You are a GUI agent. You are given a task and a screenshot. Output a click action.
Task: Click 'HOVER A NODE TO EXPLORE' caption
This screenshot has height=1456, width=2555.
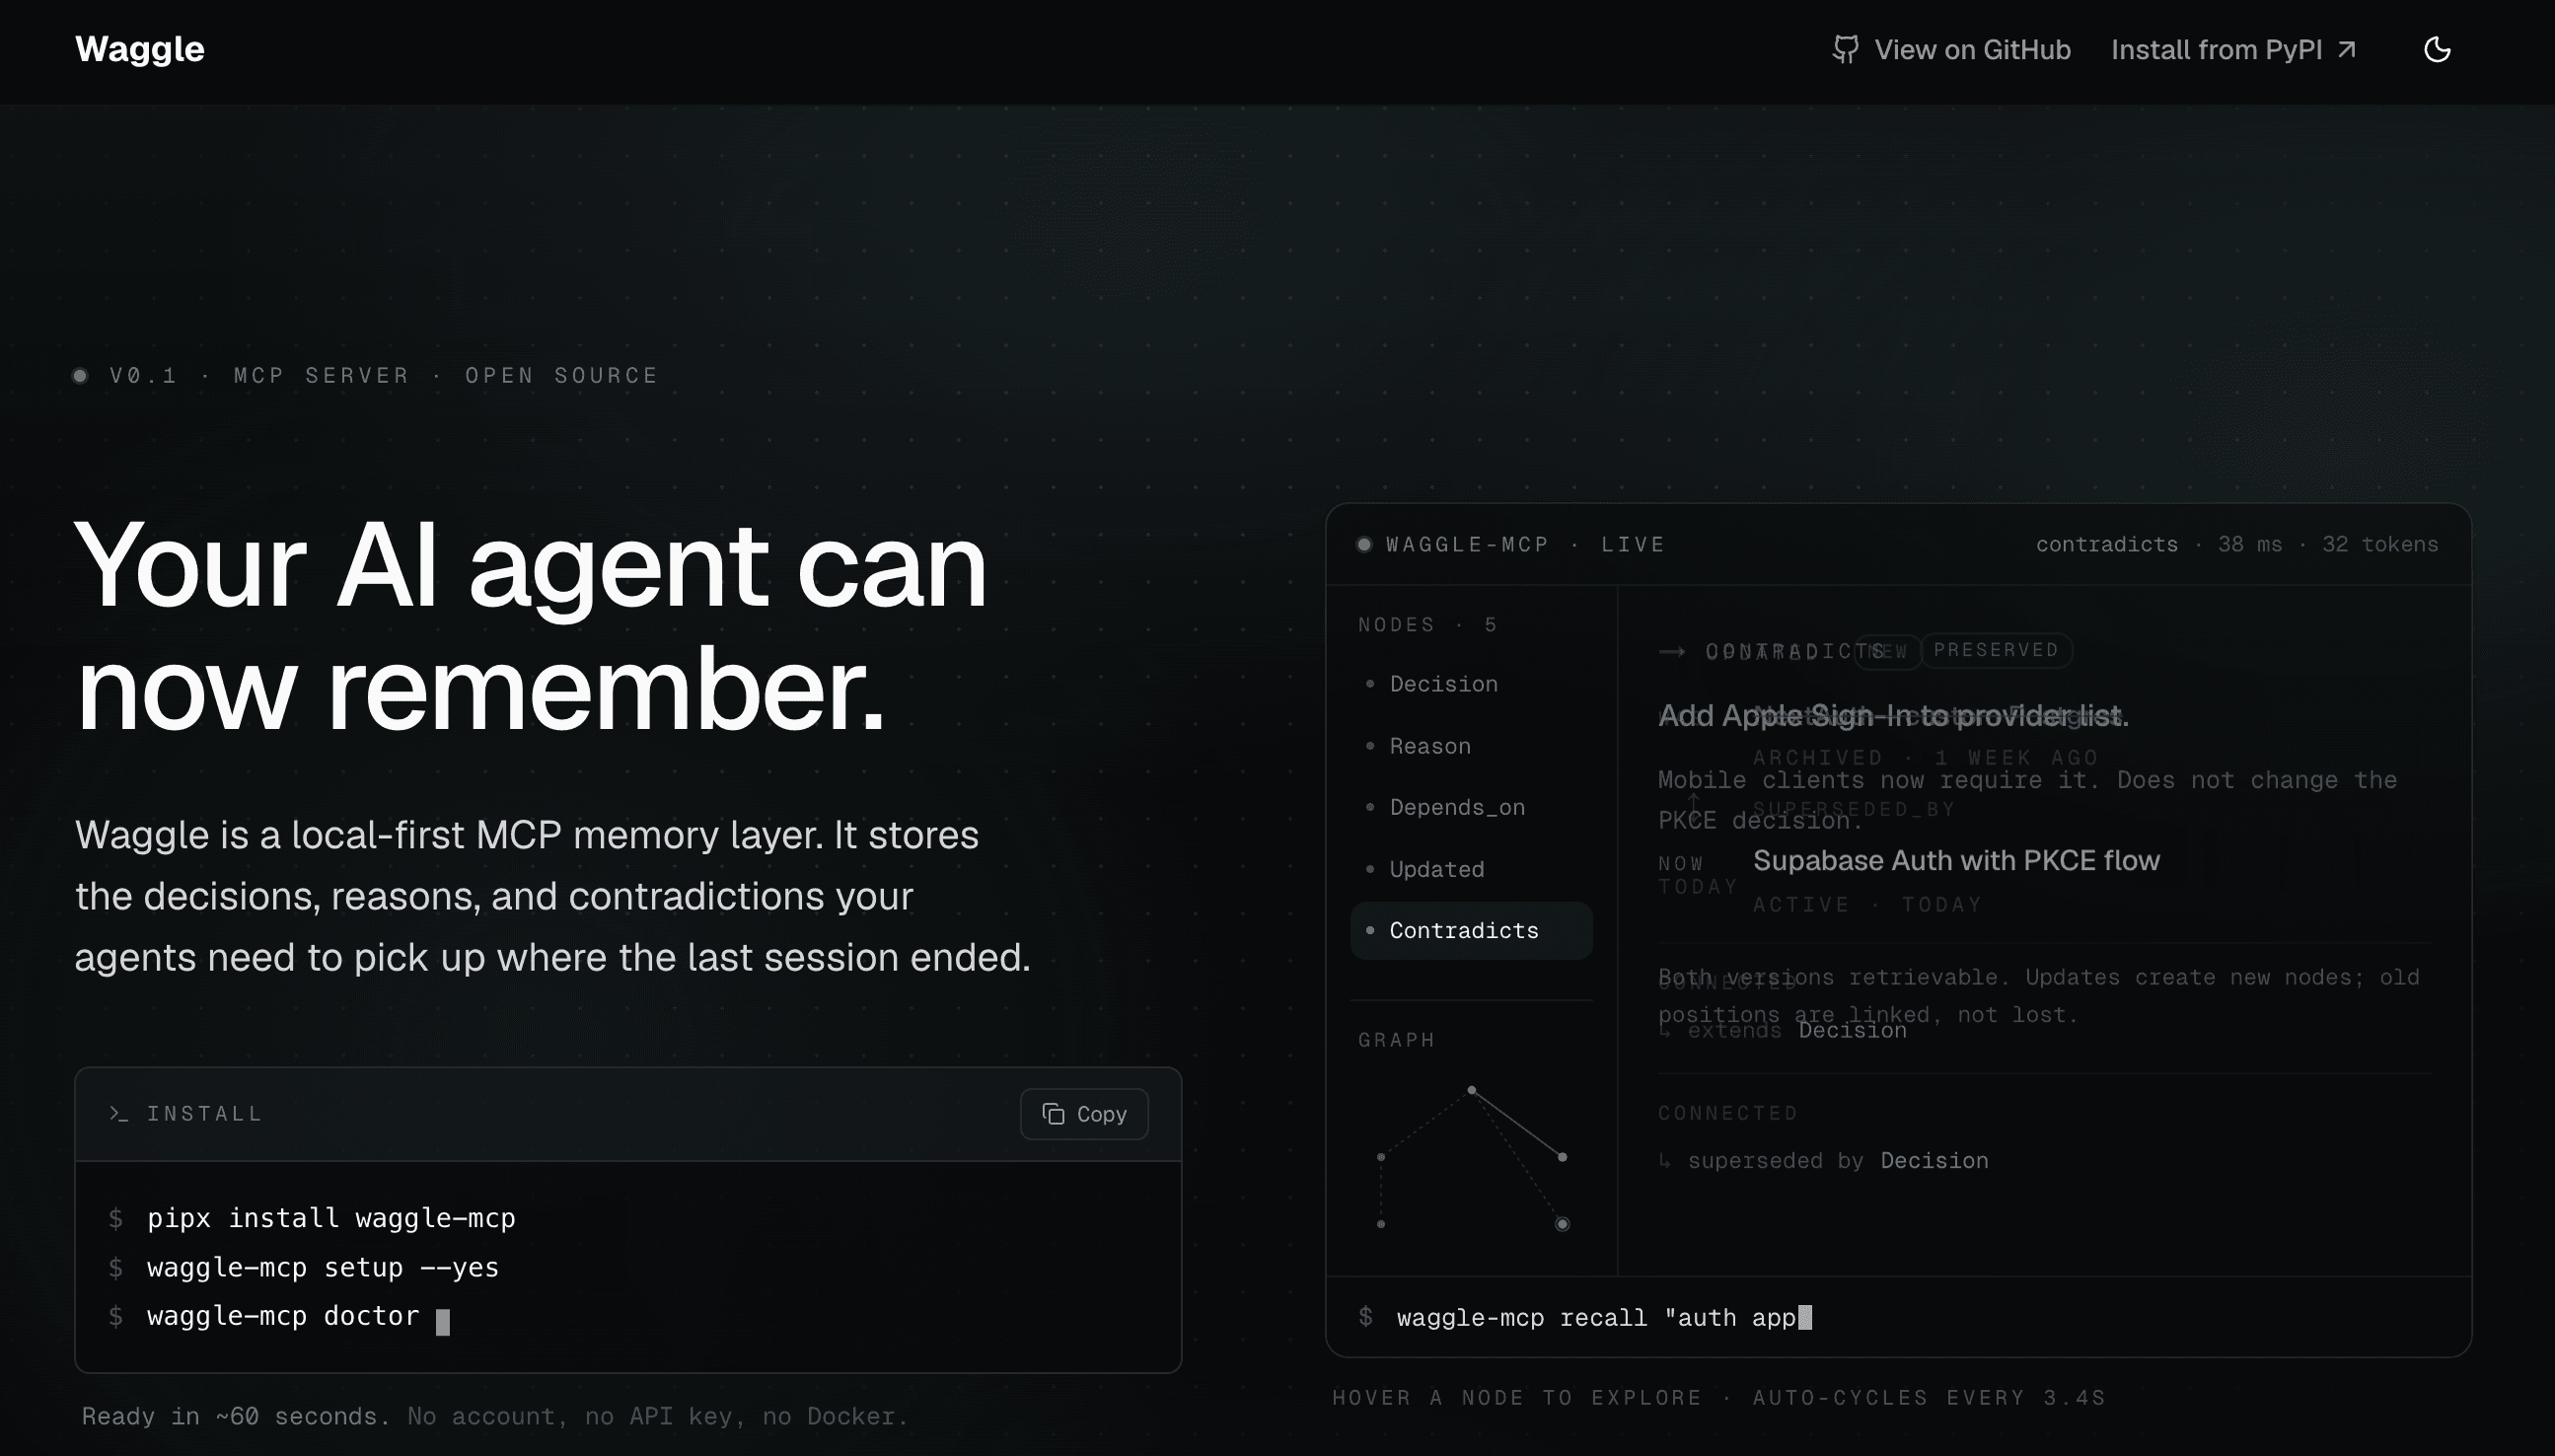[1517, 1397]
